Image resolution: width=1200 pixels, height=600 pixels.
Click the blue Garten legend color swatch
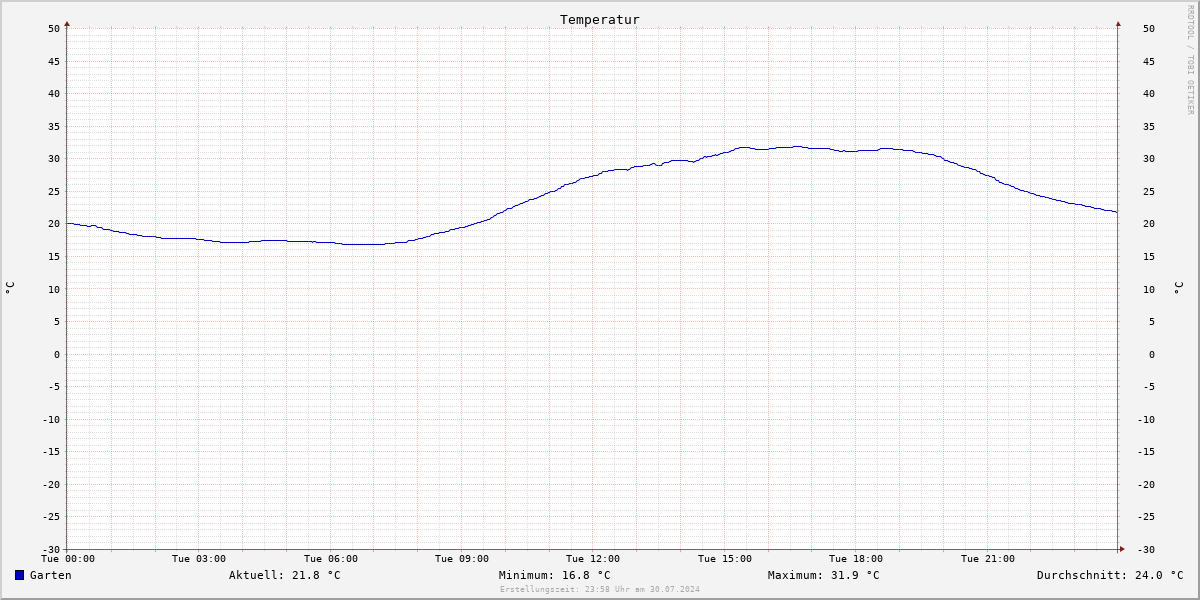(x=19, y=575)
